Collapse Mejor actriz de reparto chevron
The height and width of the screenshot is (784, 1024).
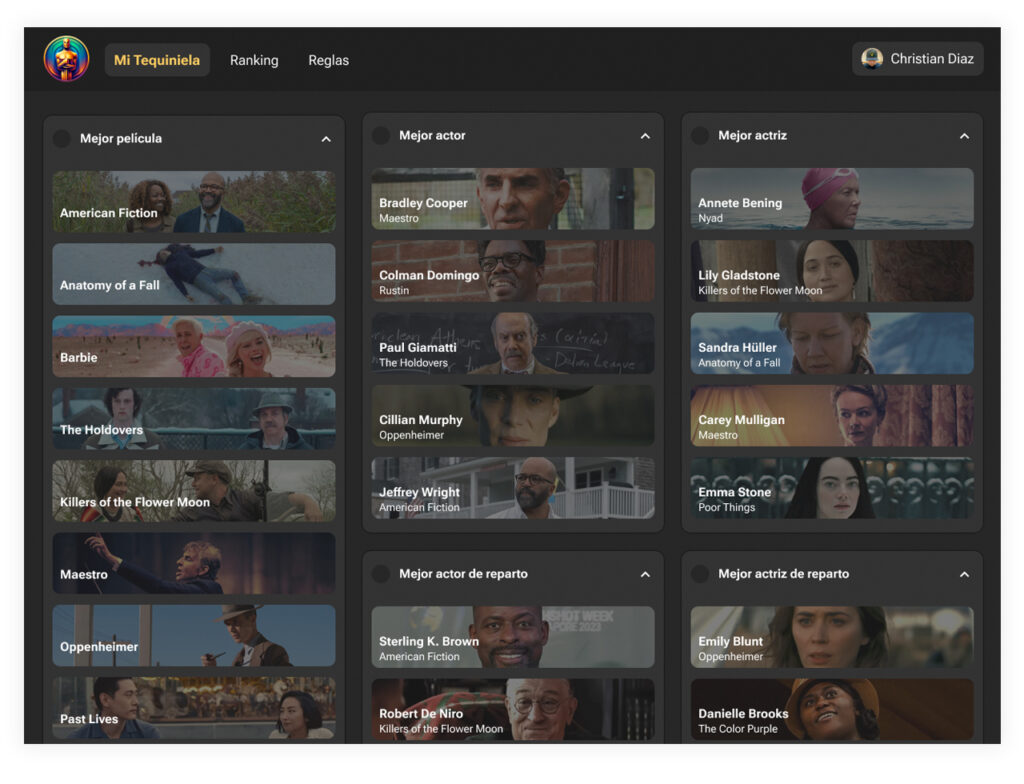pos(964,574)
